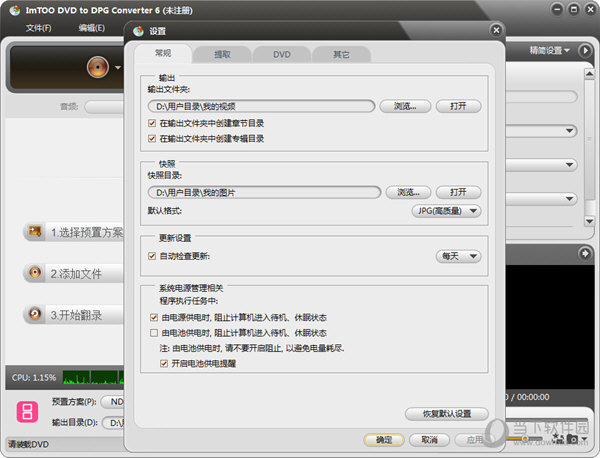Open the 编辑(E) menu

[91, 28]
